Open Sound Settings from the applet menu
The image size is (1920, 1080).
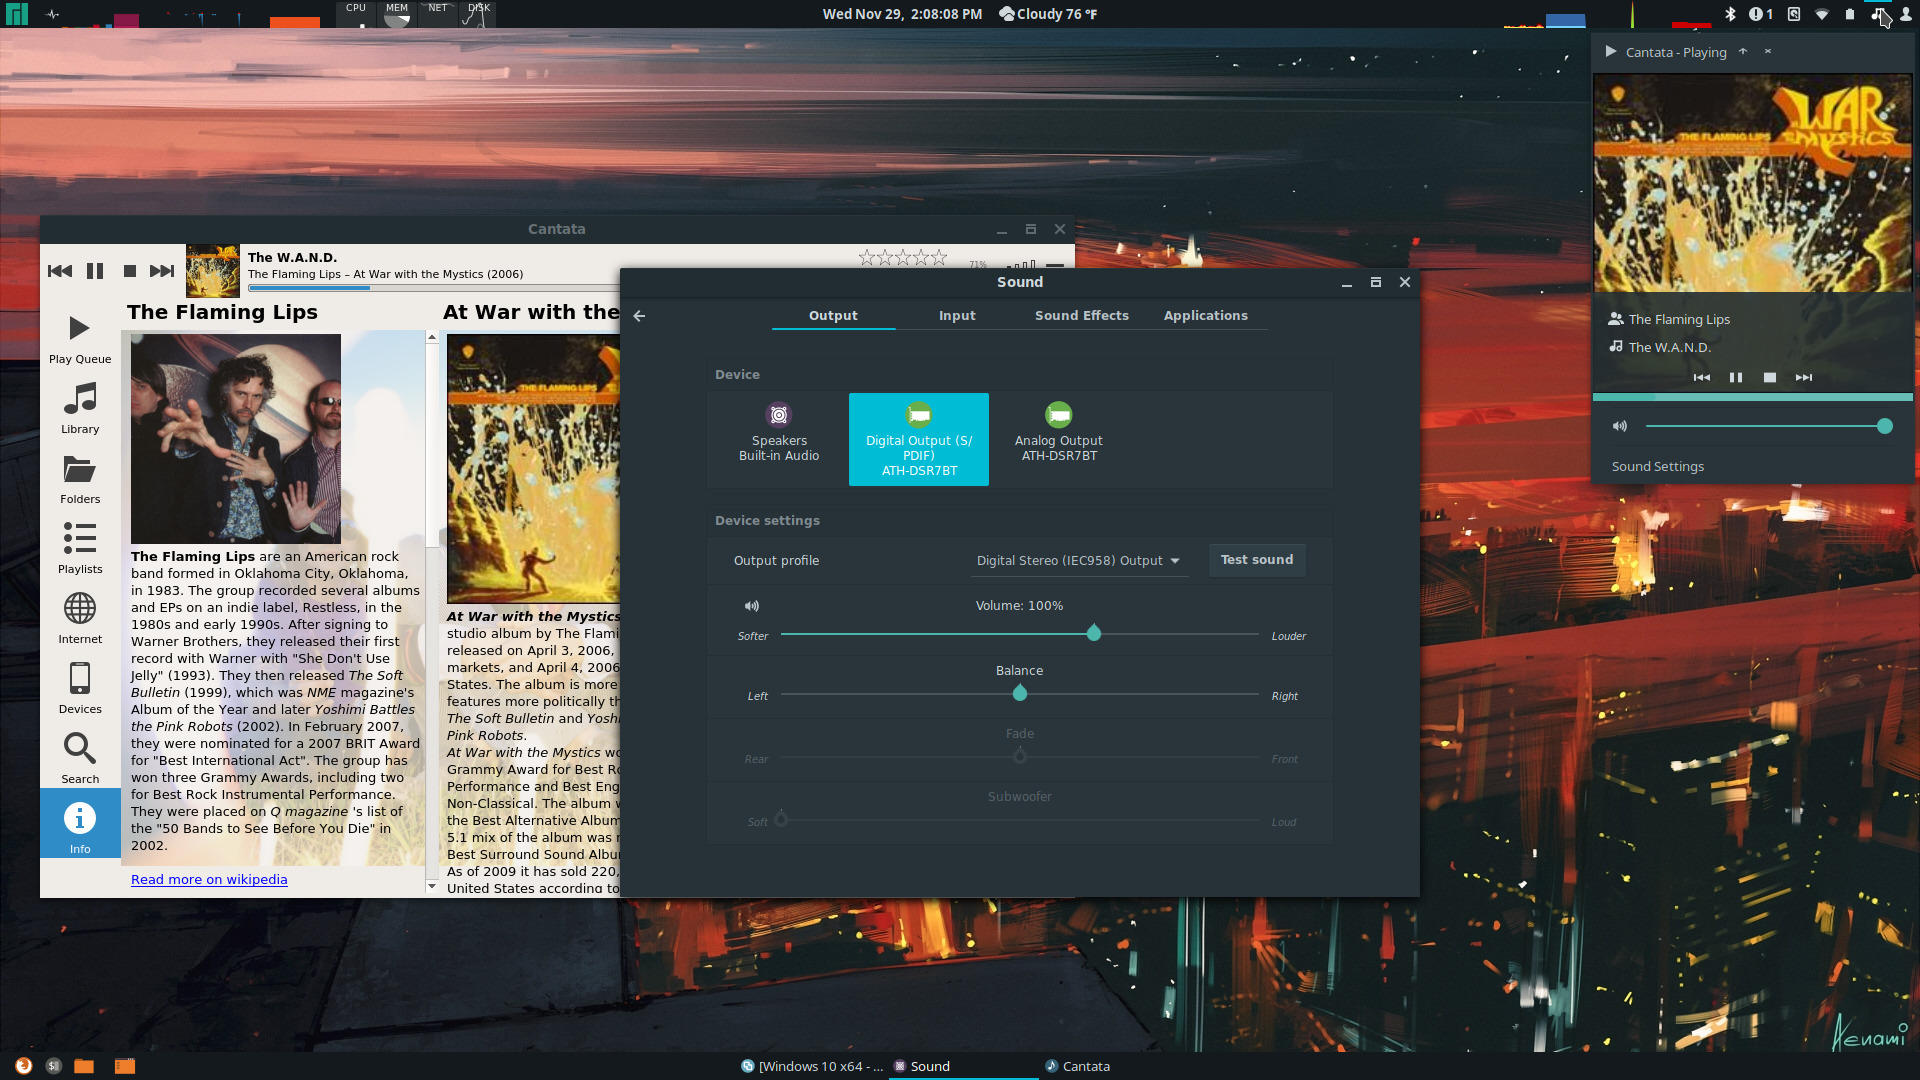click(x=1658, y=467)
